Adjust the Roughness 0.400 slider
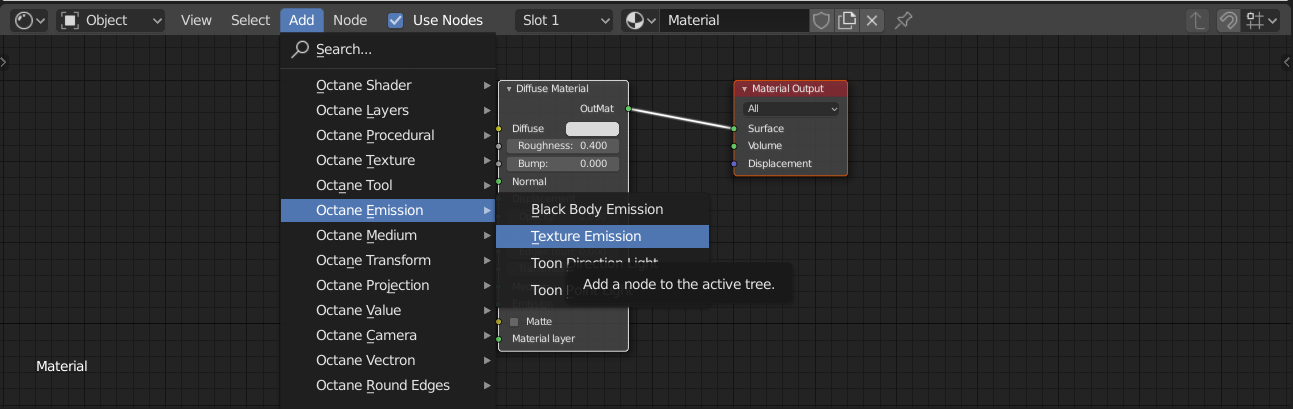Viewport: 1293px width, 409px height. [563, 146]
